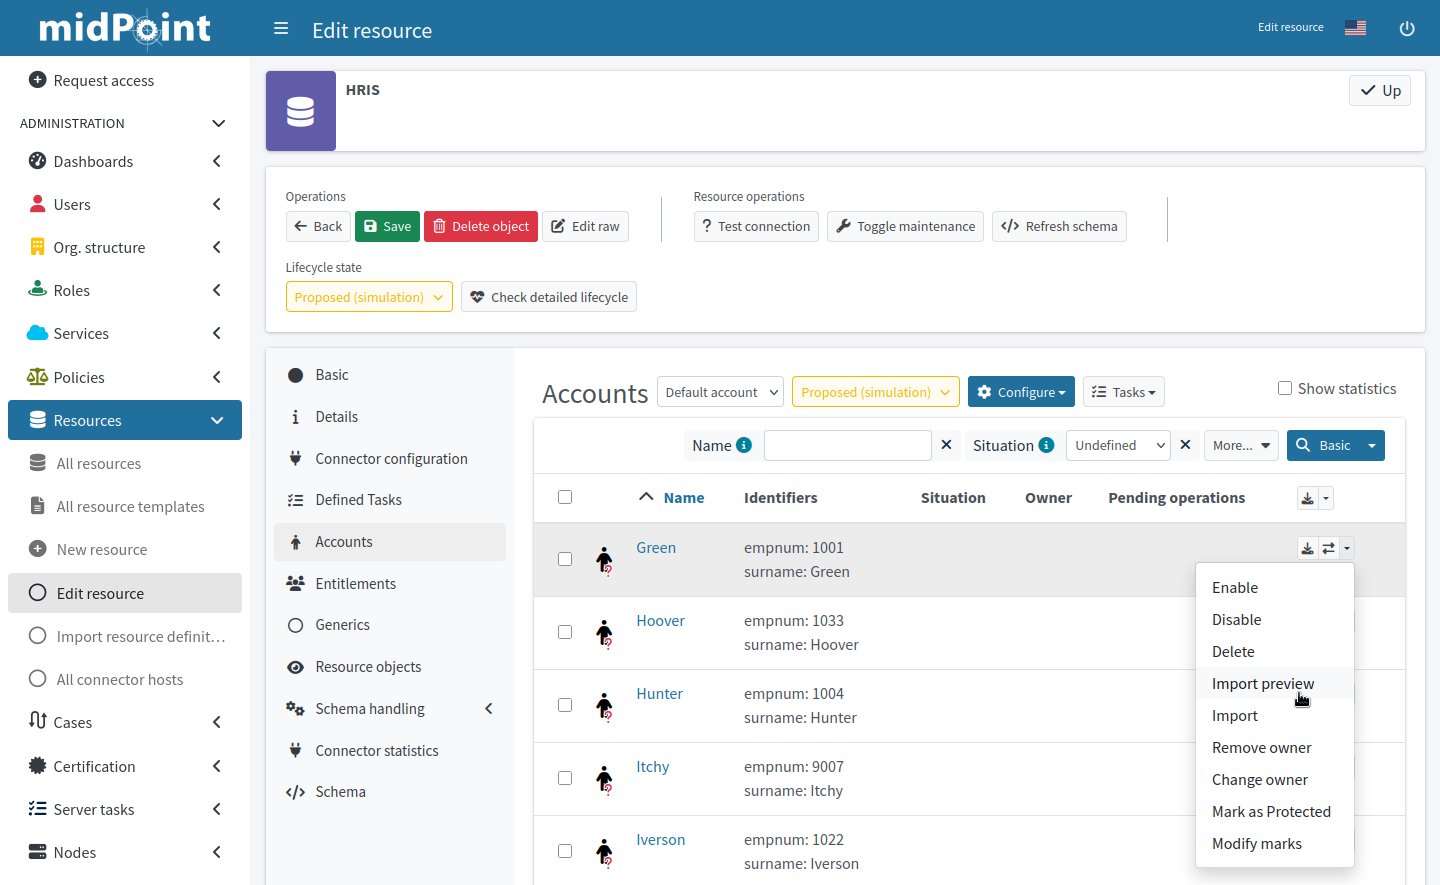This screenshot has height=885, width=1440.
Task: Click the Save button
Action: coord(387,226)
